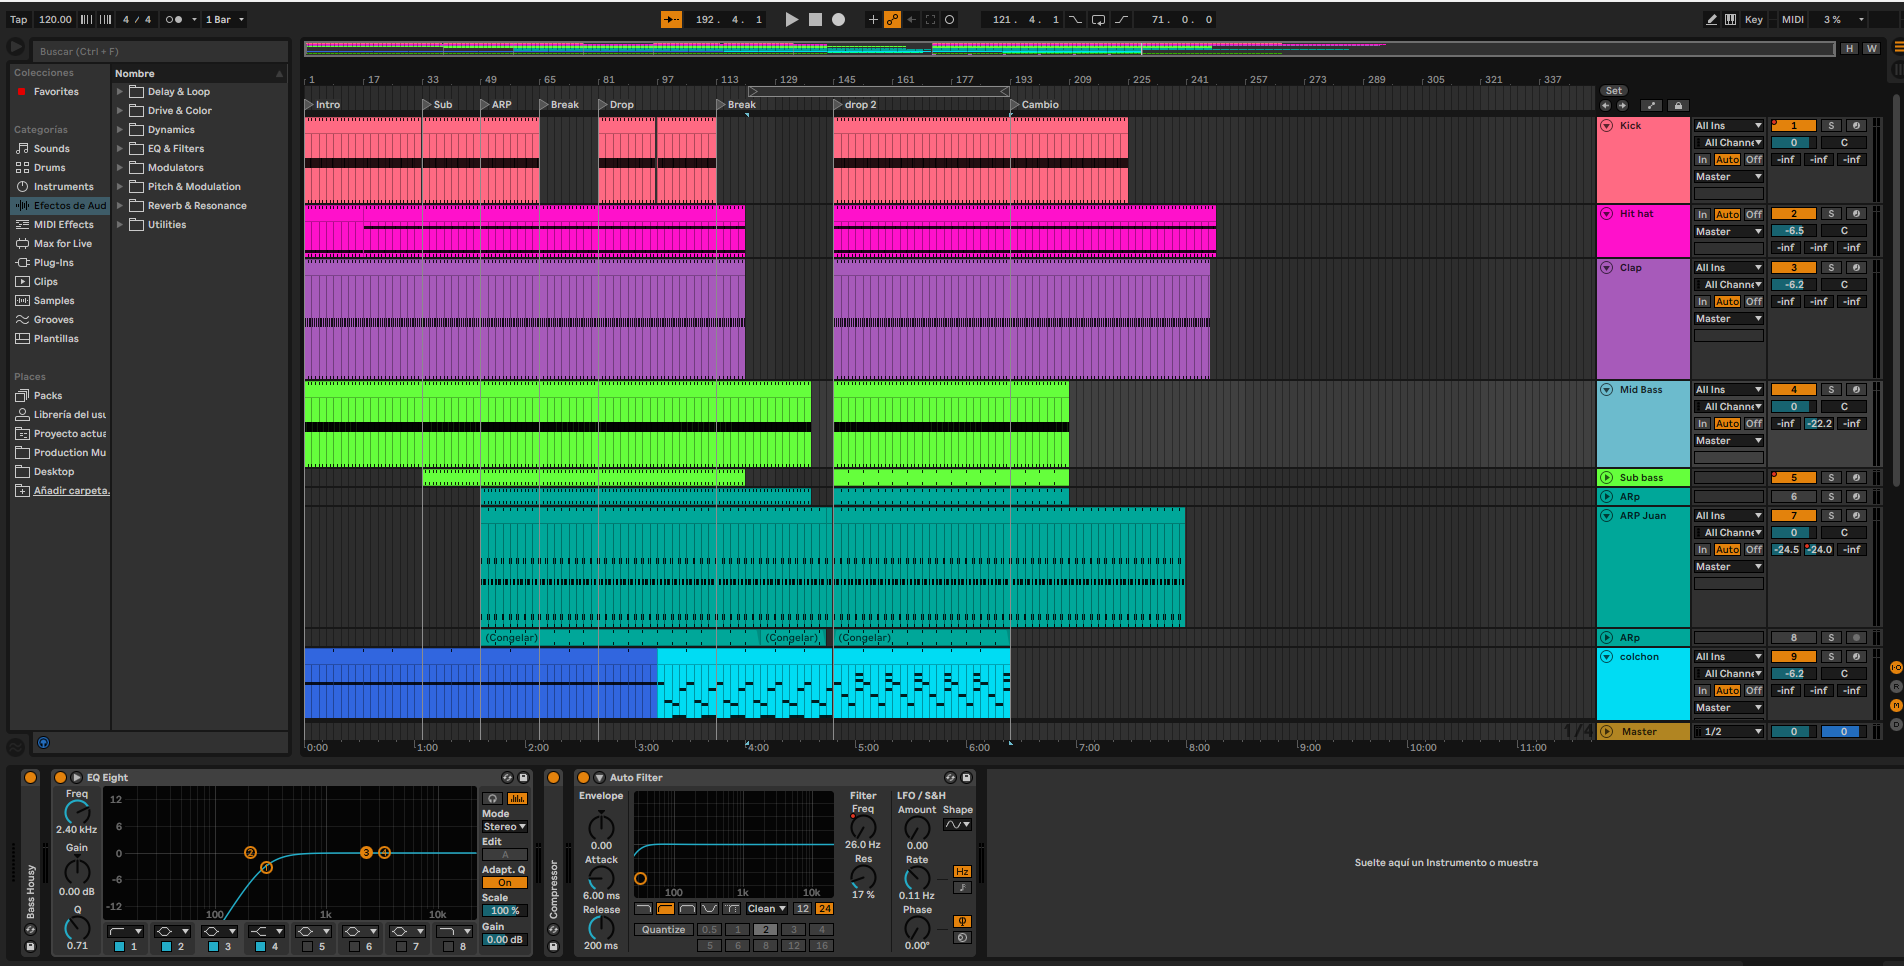Arm the Clap track for recording
1904x966 pixels.
[x=1856, y=267]
